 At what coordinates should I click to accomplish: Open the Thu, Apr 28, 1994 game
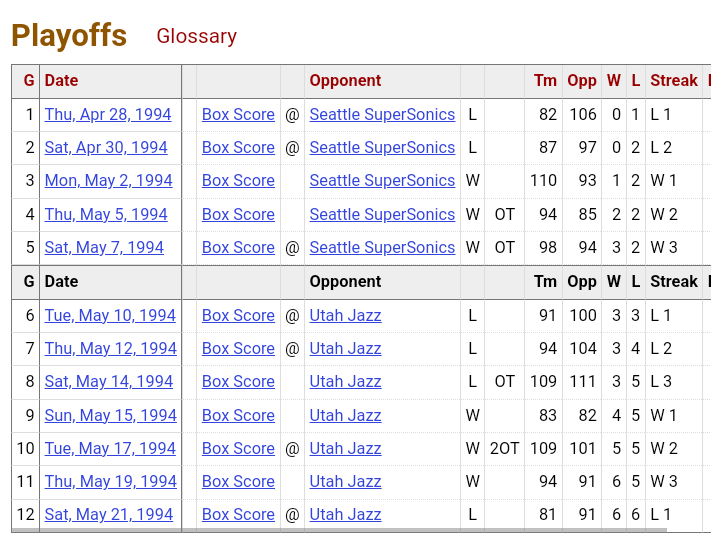point(108,114)
